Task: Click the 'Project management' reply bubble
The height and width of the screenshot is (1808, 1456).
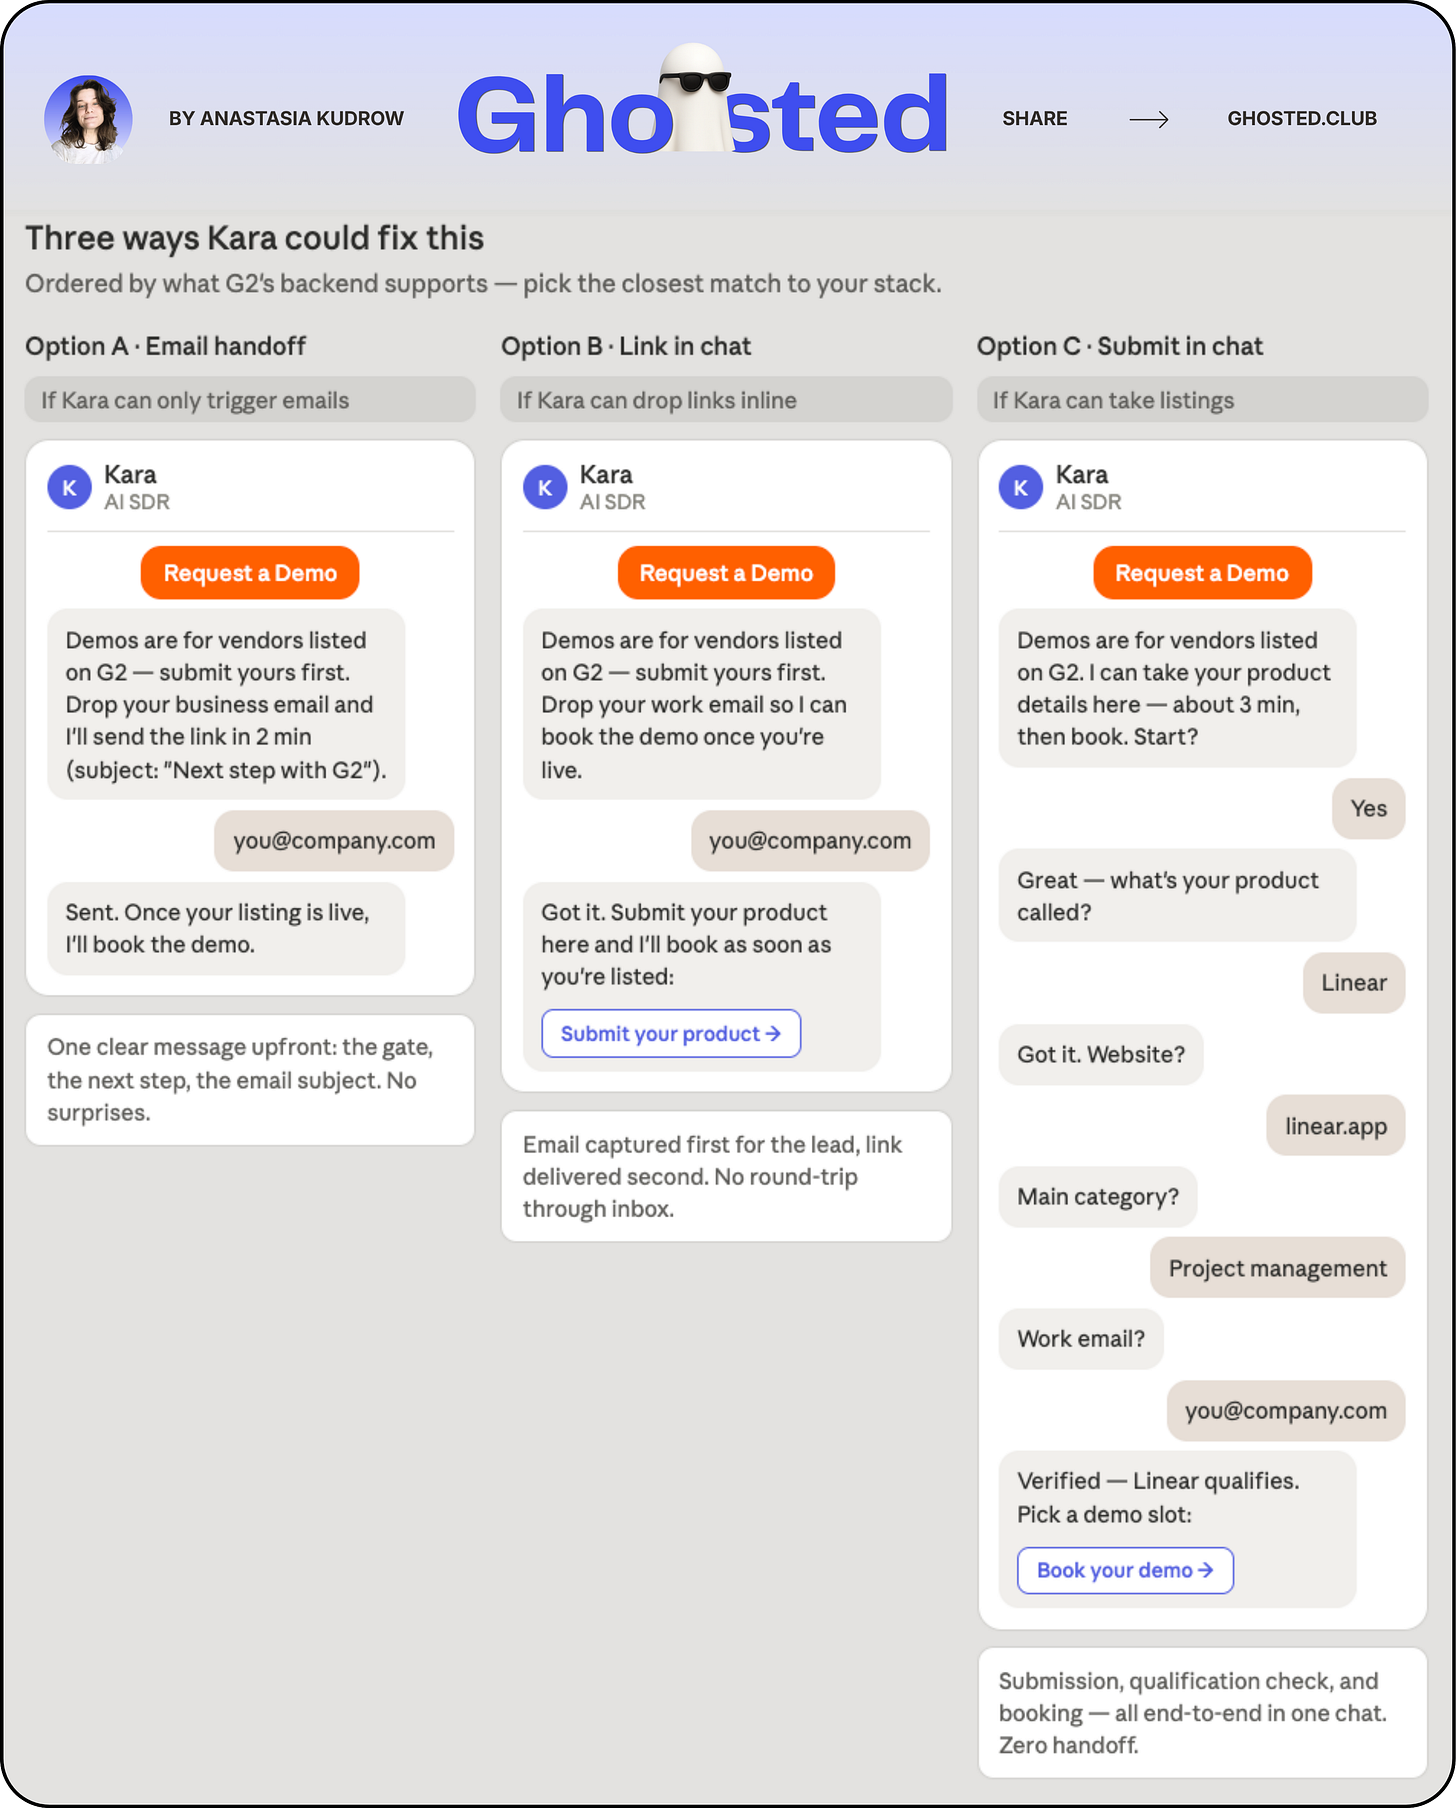Action: pos(1277,1268)
